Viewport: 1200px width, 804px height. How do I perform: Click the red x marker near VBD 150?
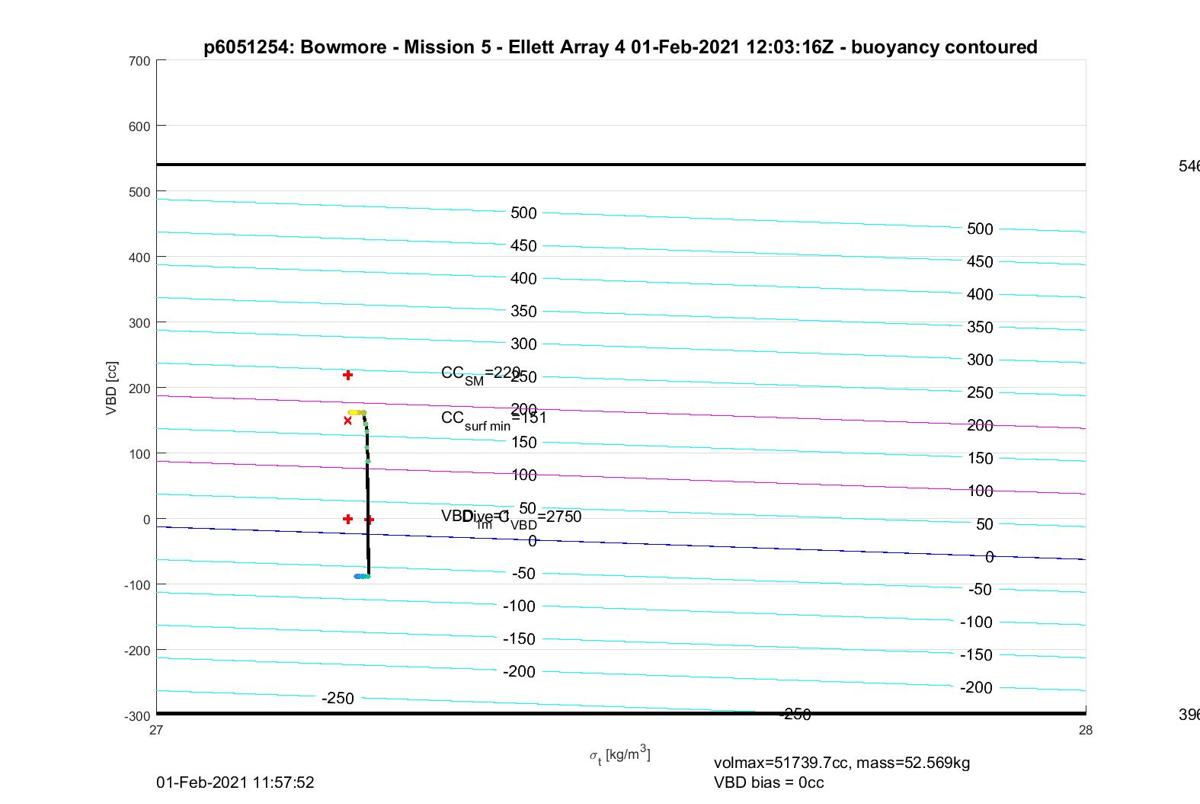tap(348, 420)
